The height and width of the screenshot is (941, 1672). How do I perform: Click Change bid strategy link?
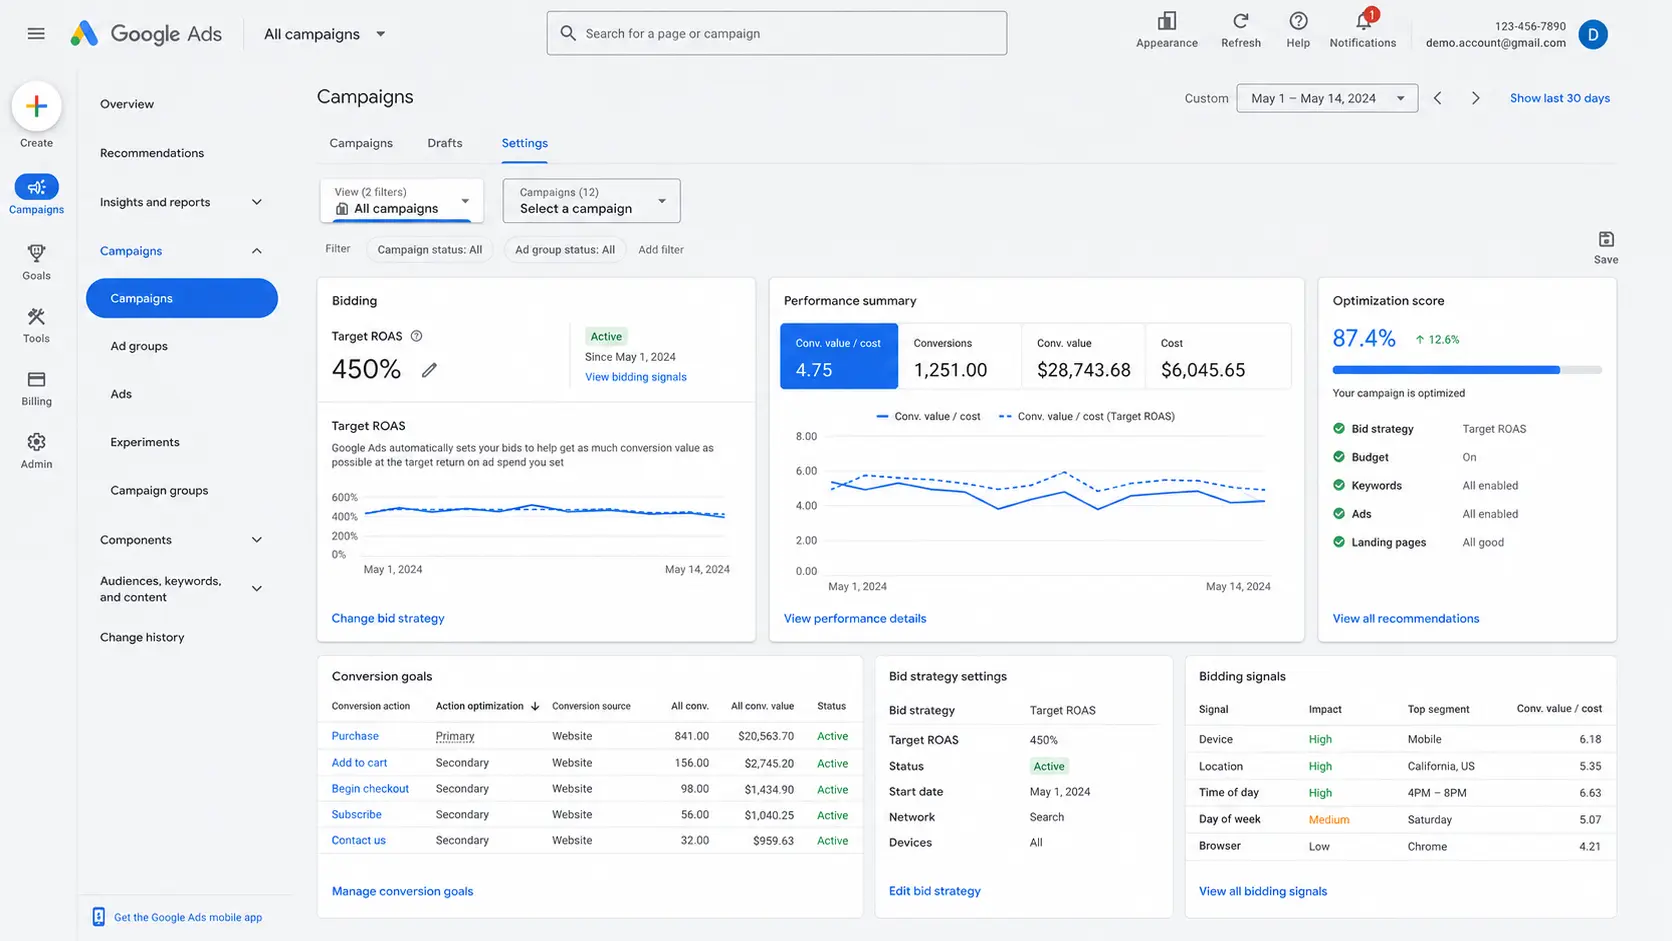click(x=388, y=618)
